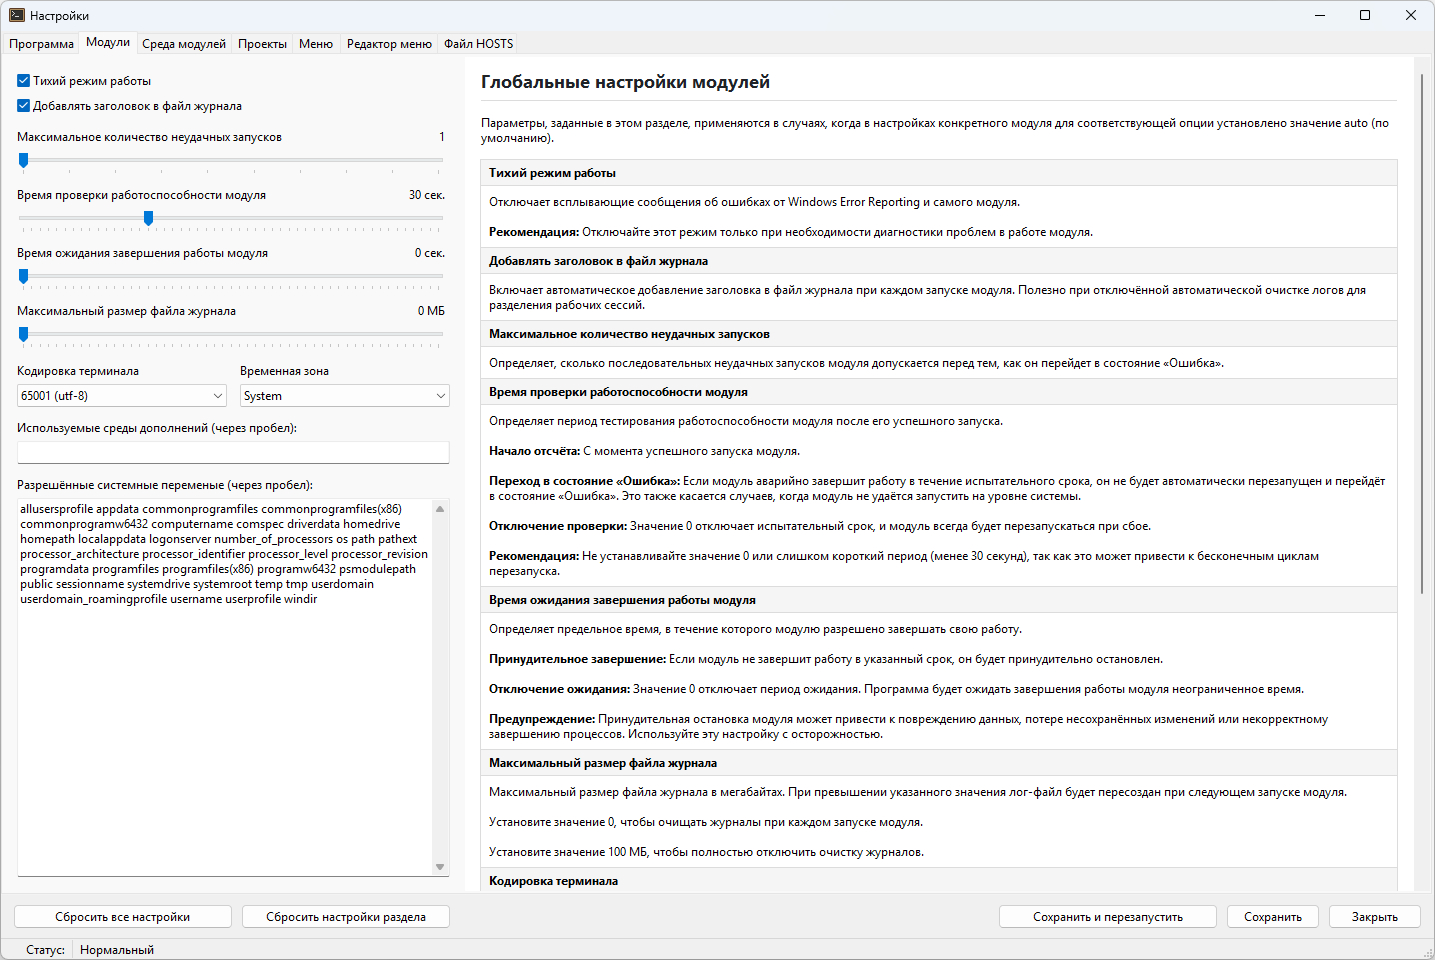Click scroll-up arrow in system variables box
The width and height of the screenshot is (1435, 960).
[440, 509]
